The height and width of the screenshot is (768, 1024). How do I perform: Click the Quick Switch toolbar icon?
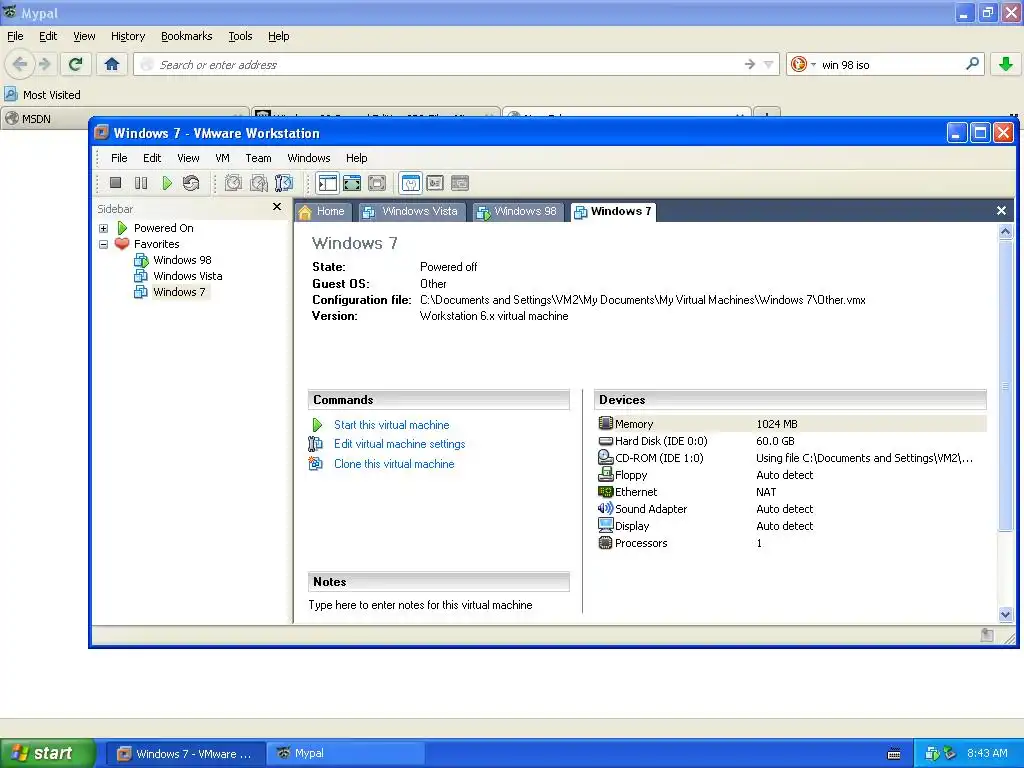(377, 184)
